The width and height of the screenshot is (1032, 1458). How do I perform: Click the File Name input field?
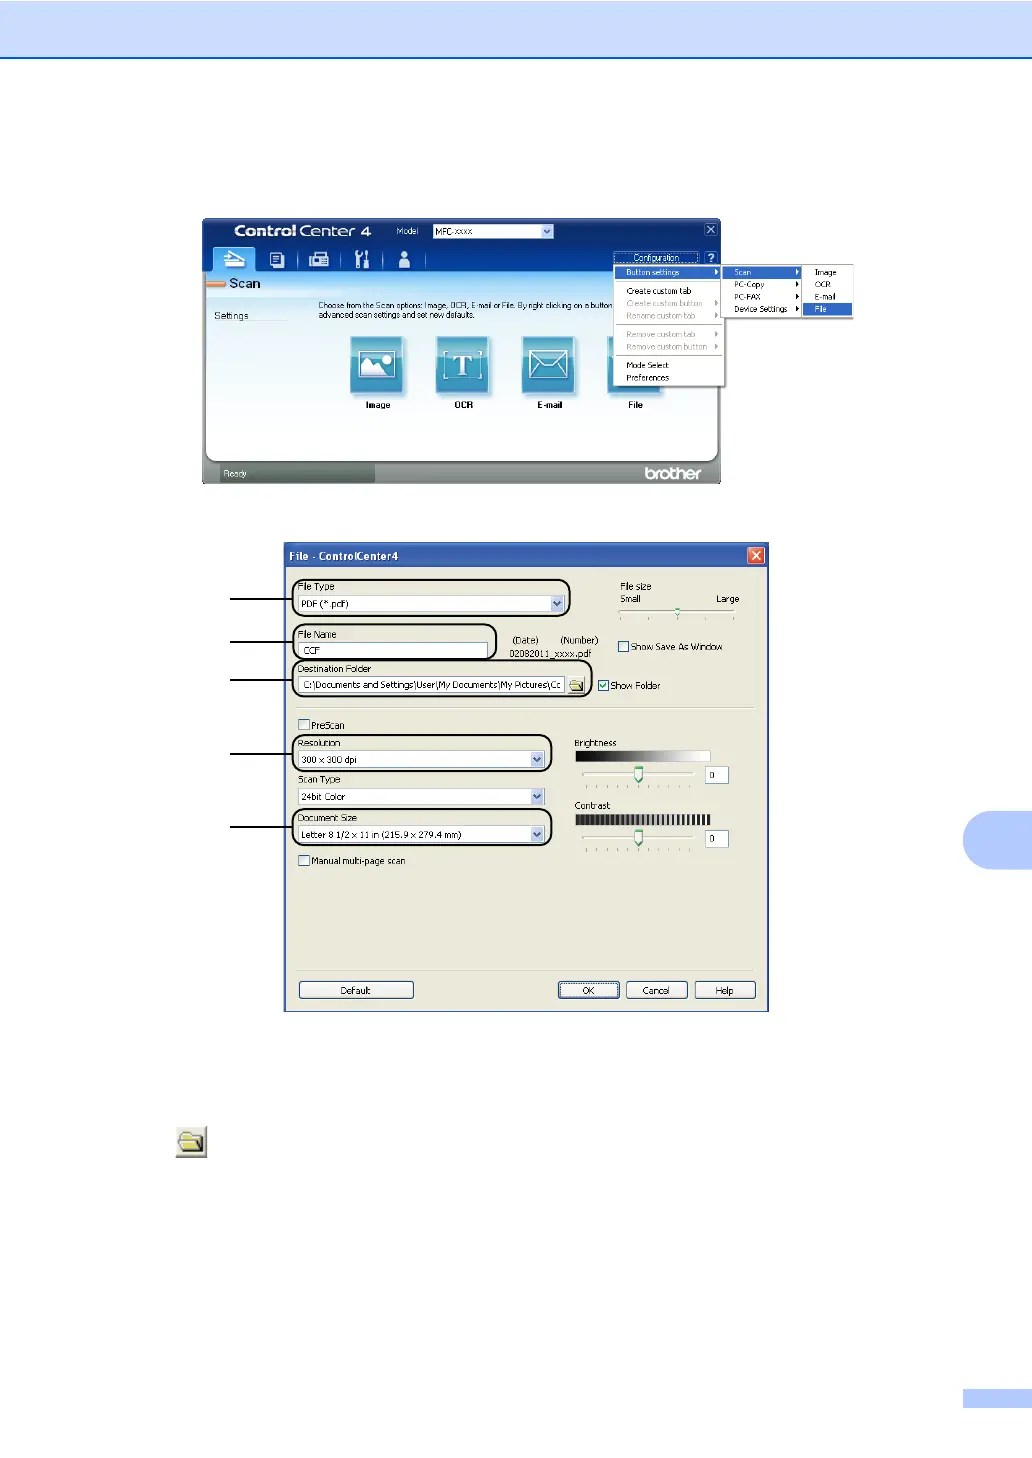point(392,650)
